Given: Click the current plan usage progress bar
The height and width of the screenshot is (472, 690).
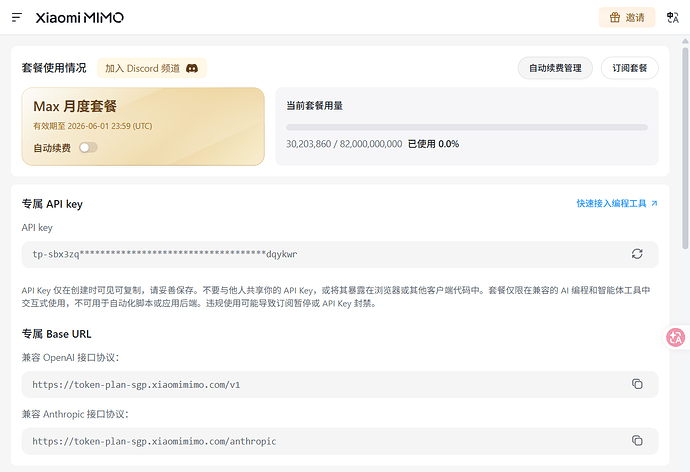Looking at the screenshot, I should (x=466, y=127).
